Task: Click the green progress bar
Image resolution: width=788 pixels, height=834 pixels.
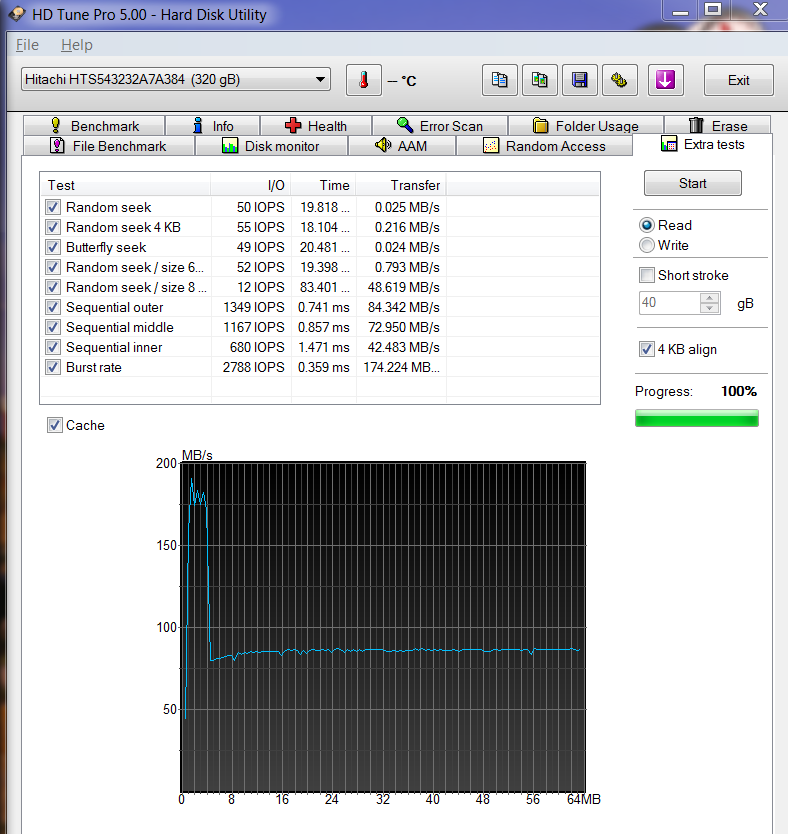Action: (697, 418)
